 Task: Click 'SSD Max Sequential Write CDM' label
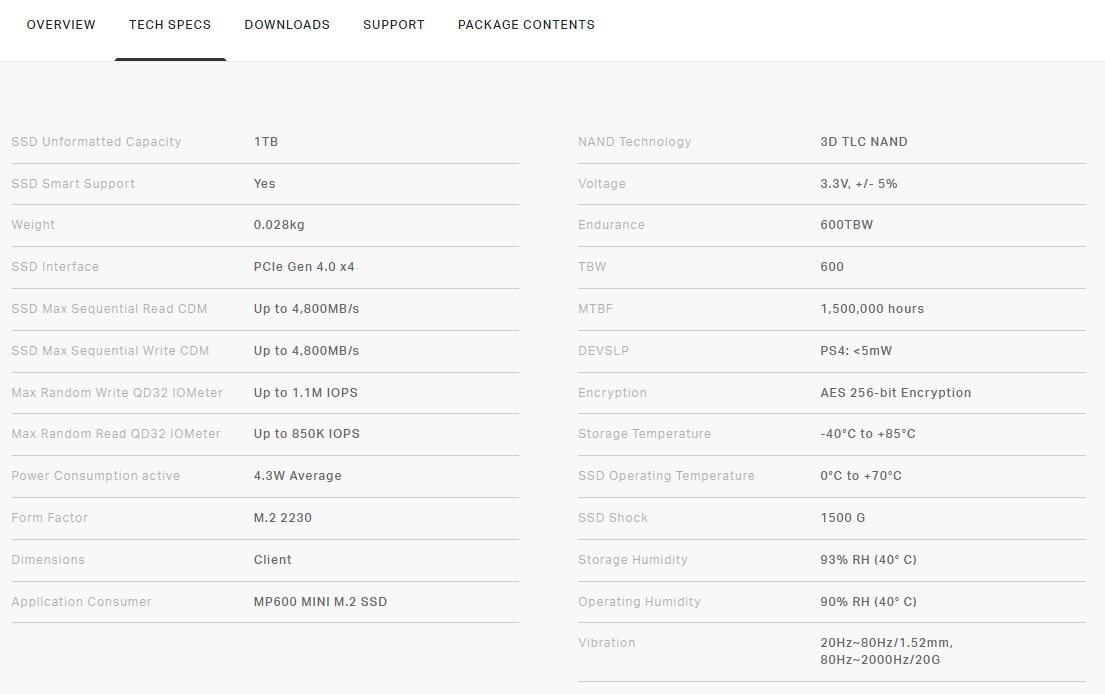pos(110,351)
